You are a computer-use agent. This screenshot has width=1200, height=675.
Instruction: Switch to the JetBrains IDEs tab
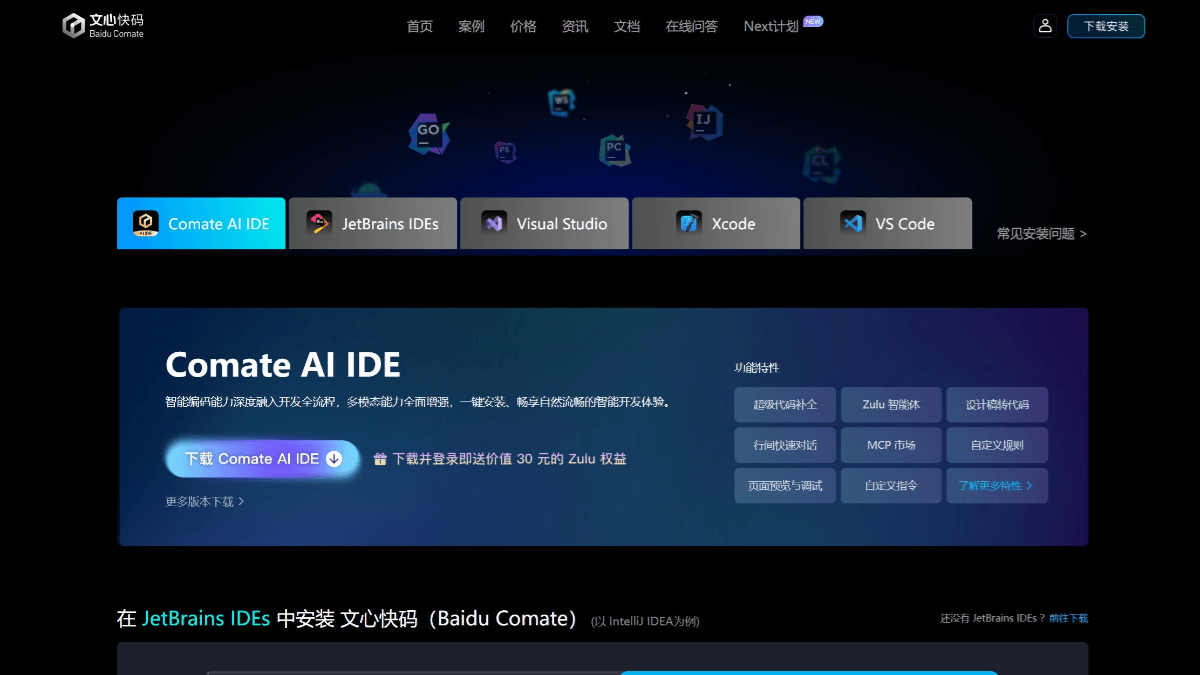click(x=372, y=223)
